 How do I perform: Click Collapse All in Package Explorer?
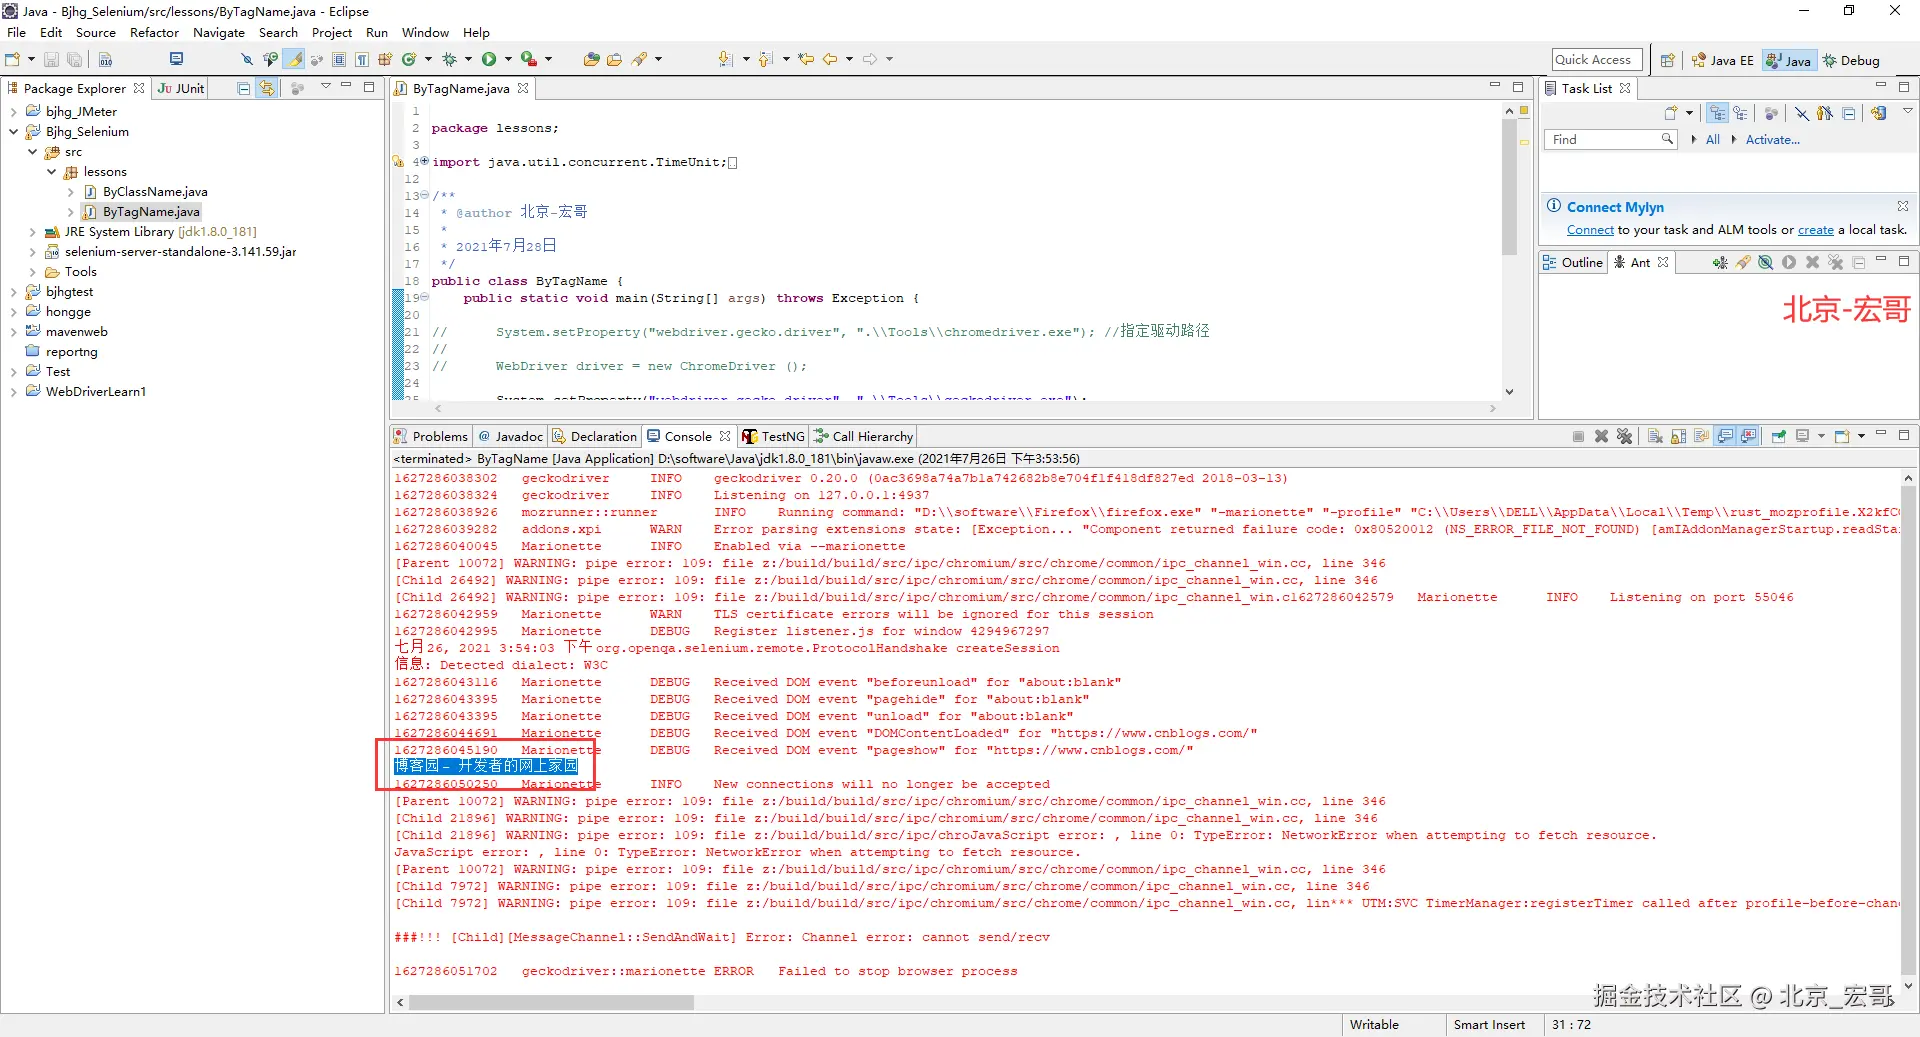(x=244, y=89)
